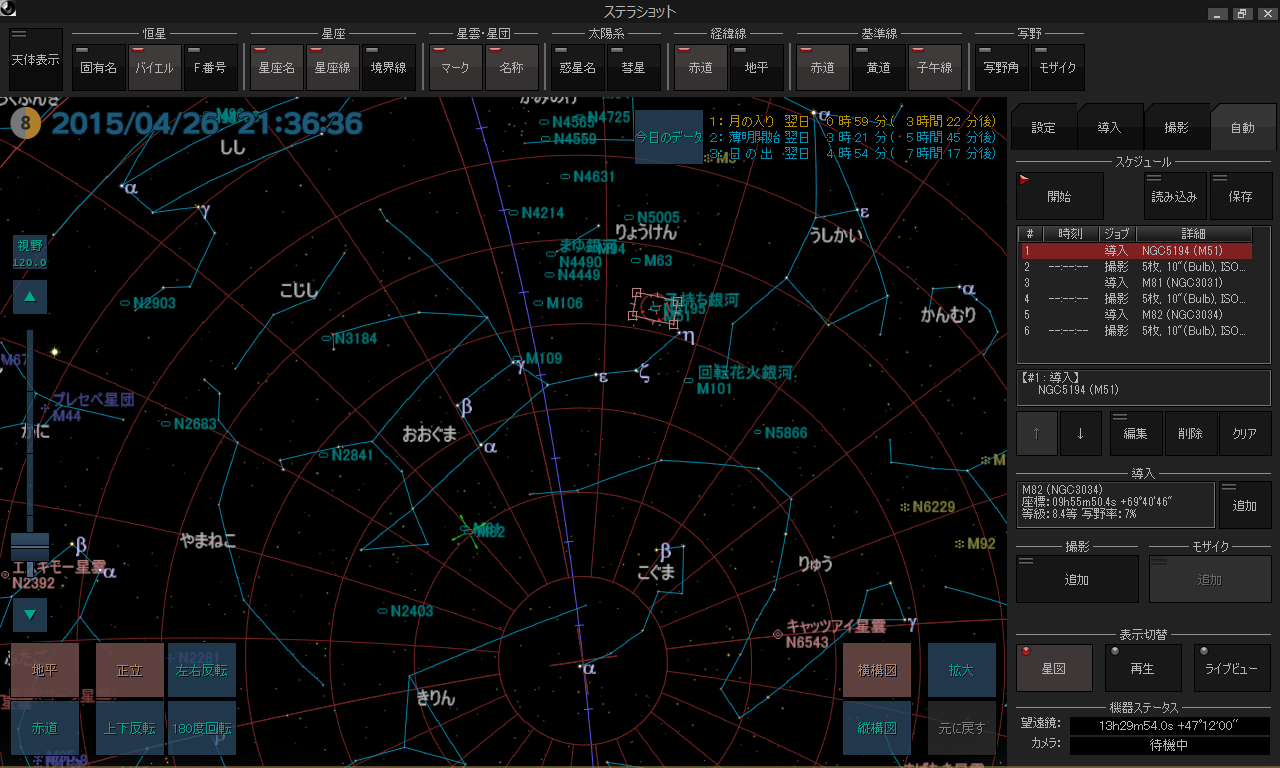The height and width of the screenshot is (768, 1280).
Task: Move schedule item down with ↓ arrow
Action: coord(1080,433)
